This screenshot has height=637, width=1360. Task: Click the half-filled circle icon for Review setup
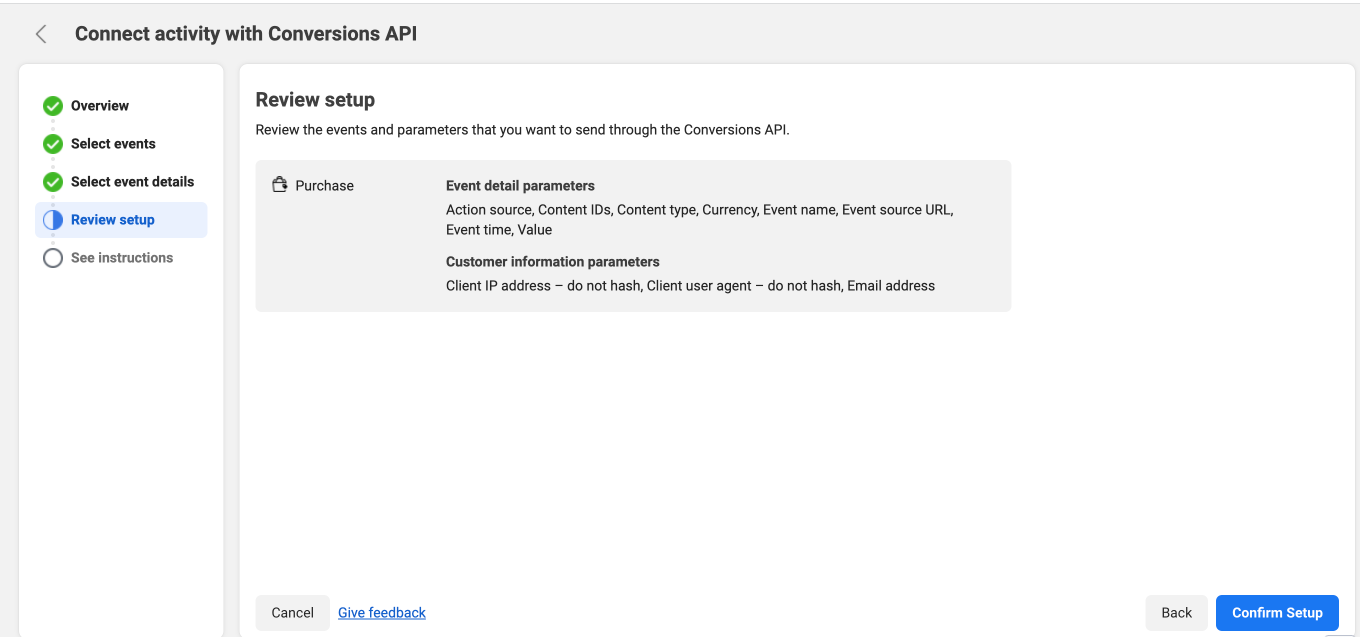coord(53,220)
